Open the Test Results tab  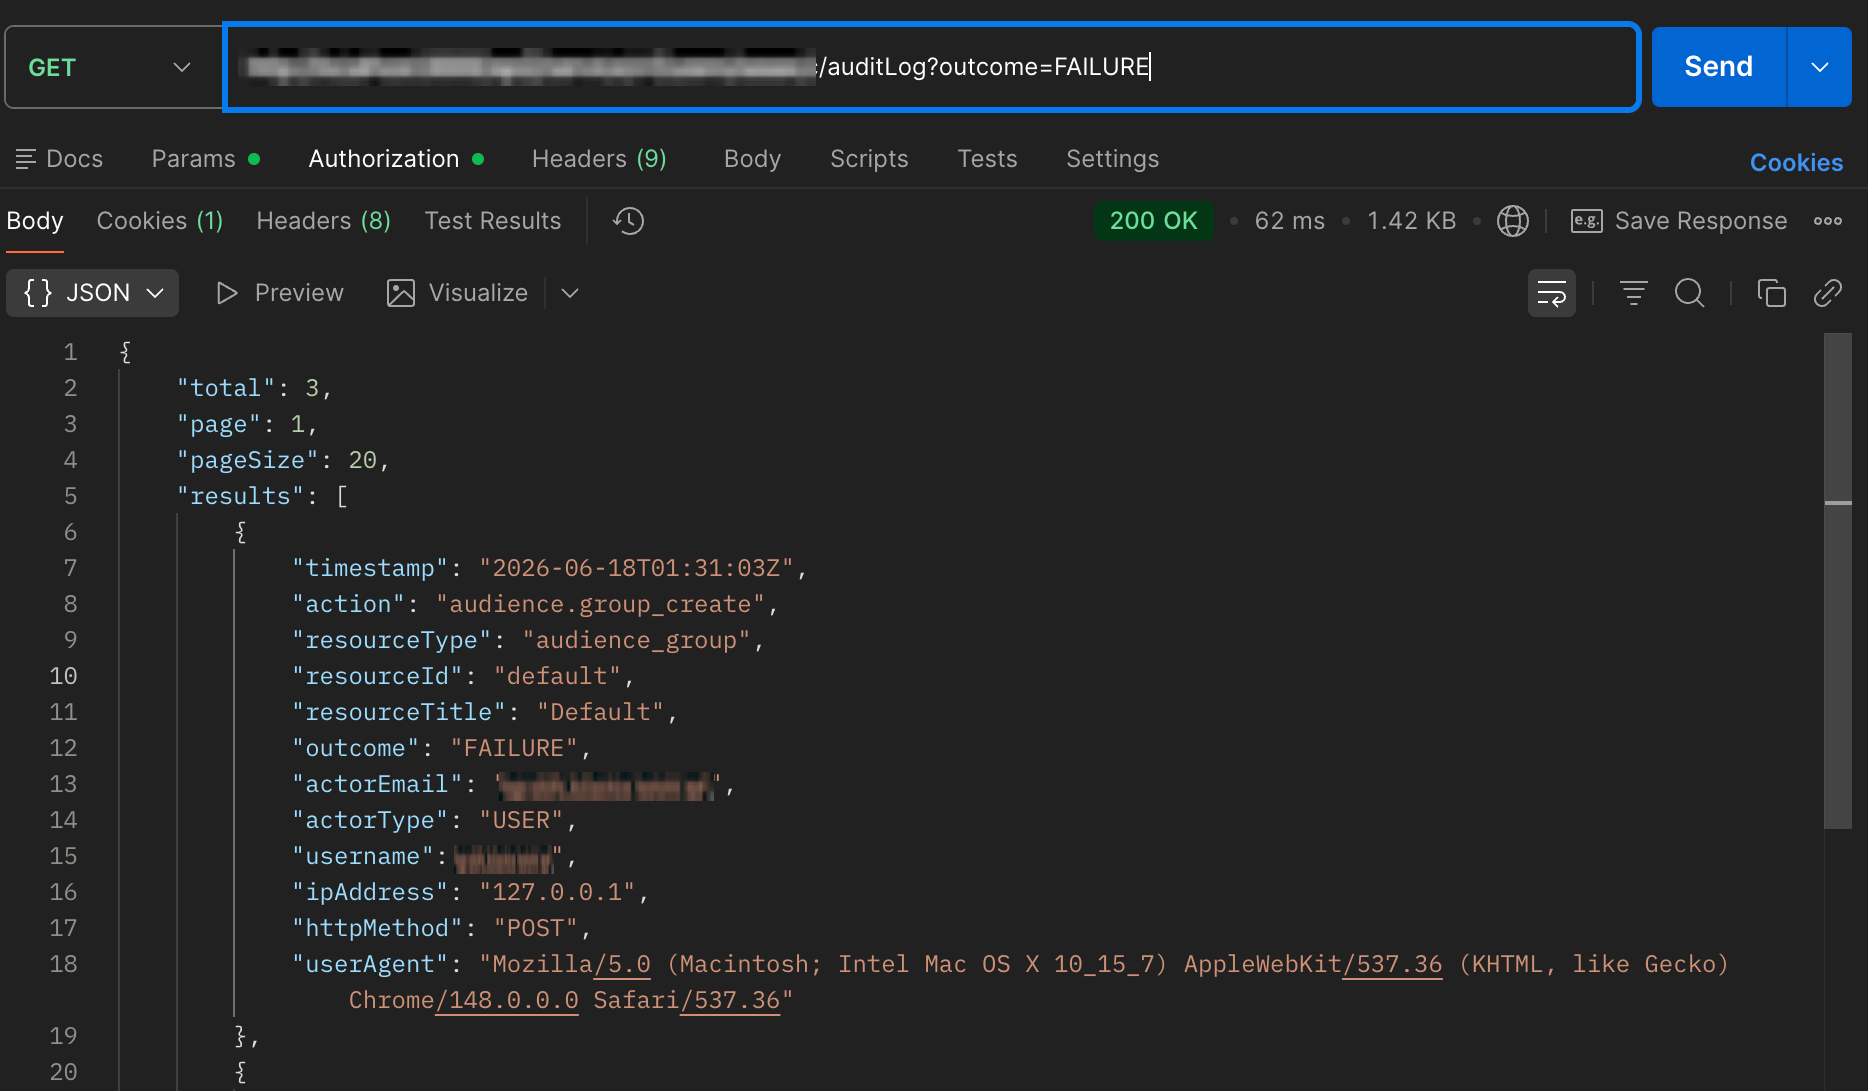pyautogui.click(x=492, y=221)
